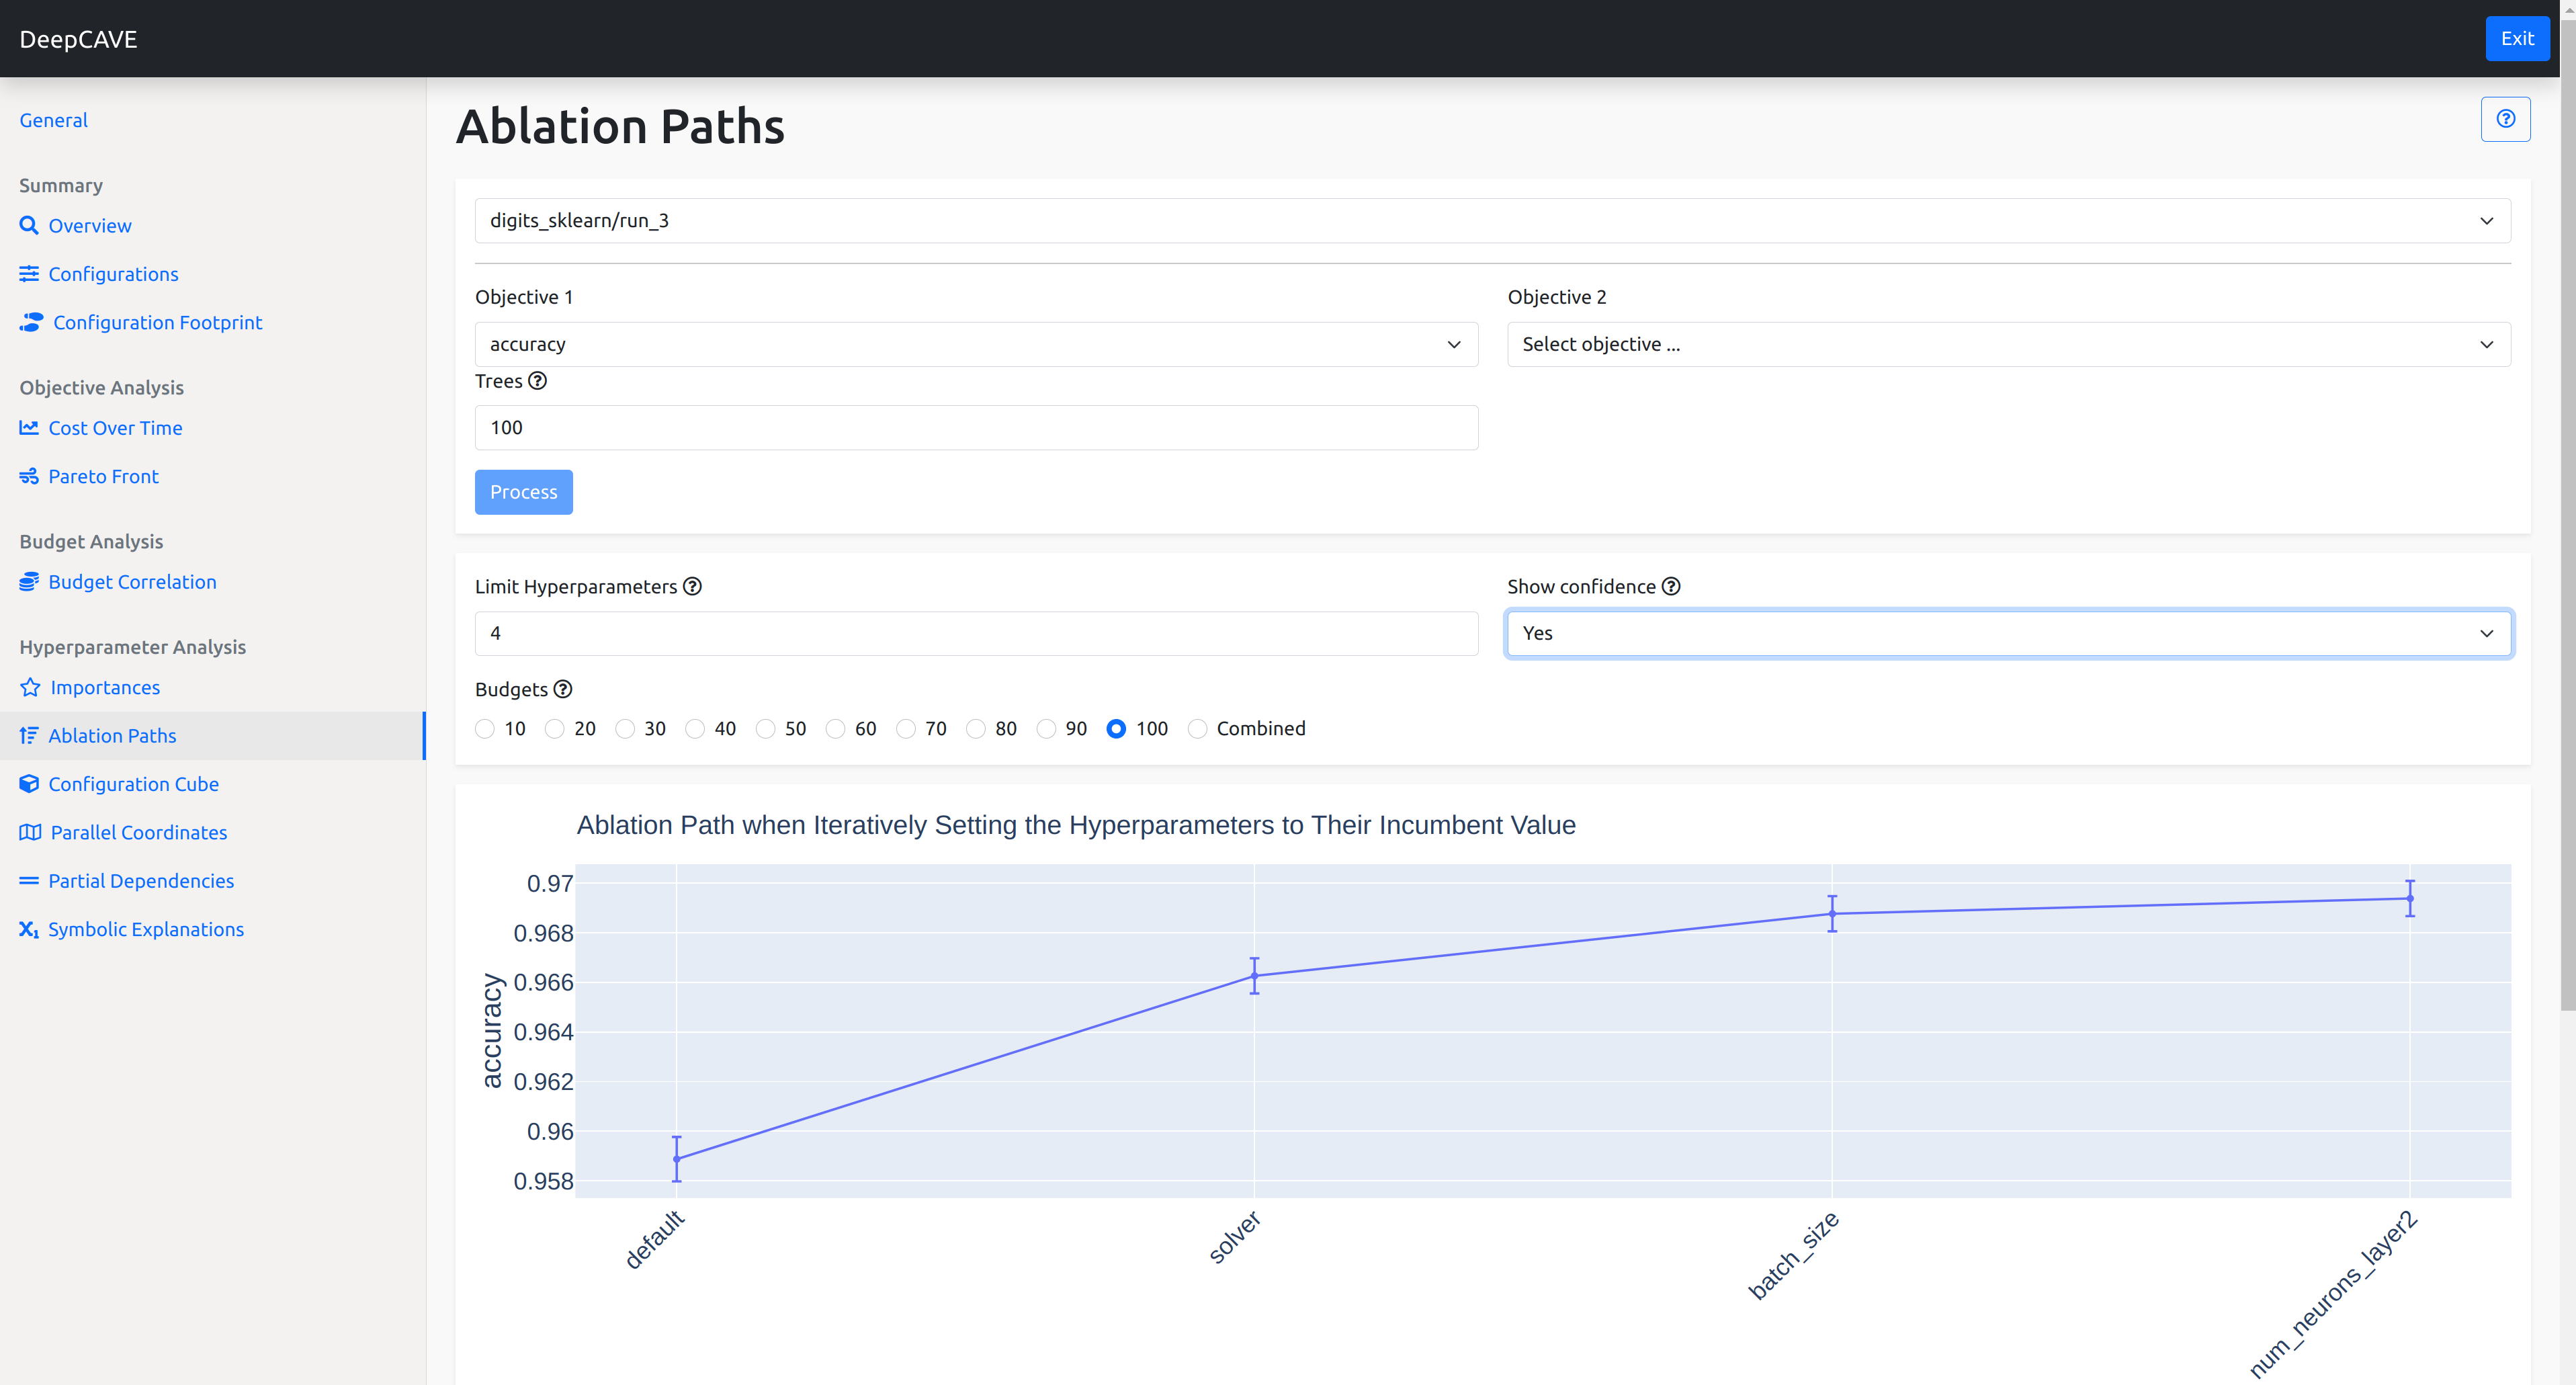
Task: Select budget 90 radio button
Action: (1046, 728)
